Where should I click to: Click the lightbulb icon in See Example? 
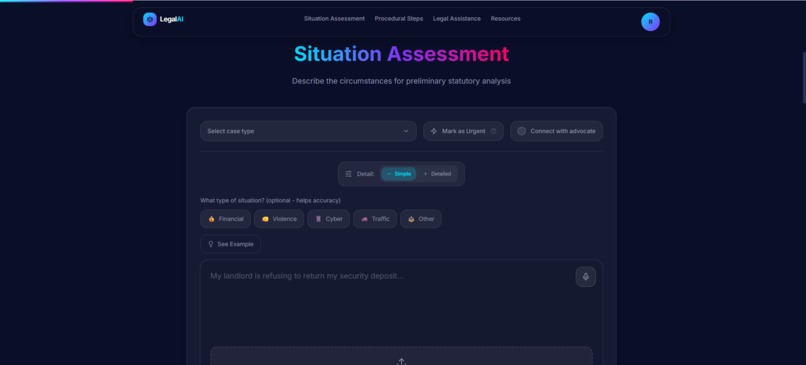point(211,244)
